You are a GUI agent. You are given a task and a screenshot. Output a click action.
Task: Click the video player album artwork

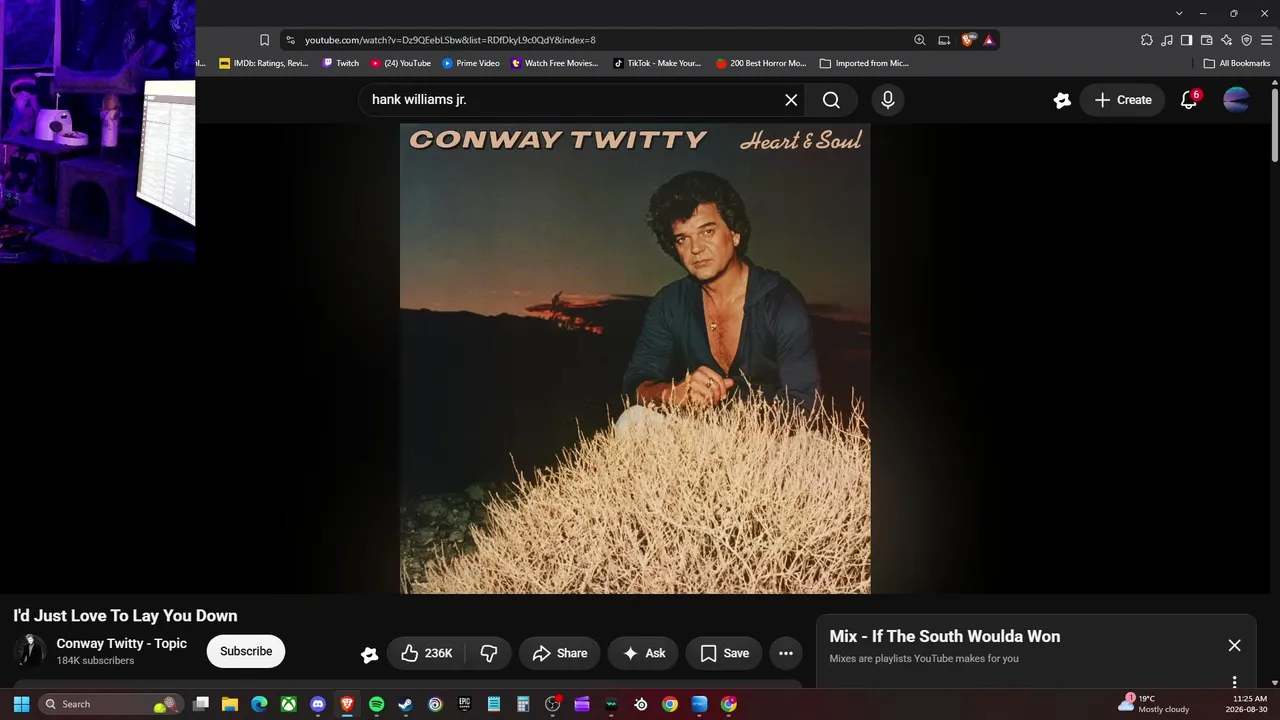[x=635, y=359]
